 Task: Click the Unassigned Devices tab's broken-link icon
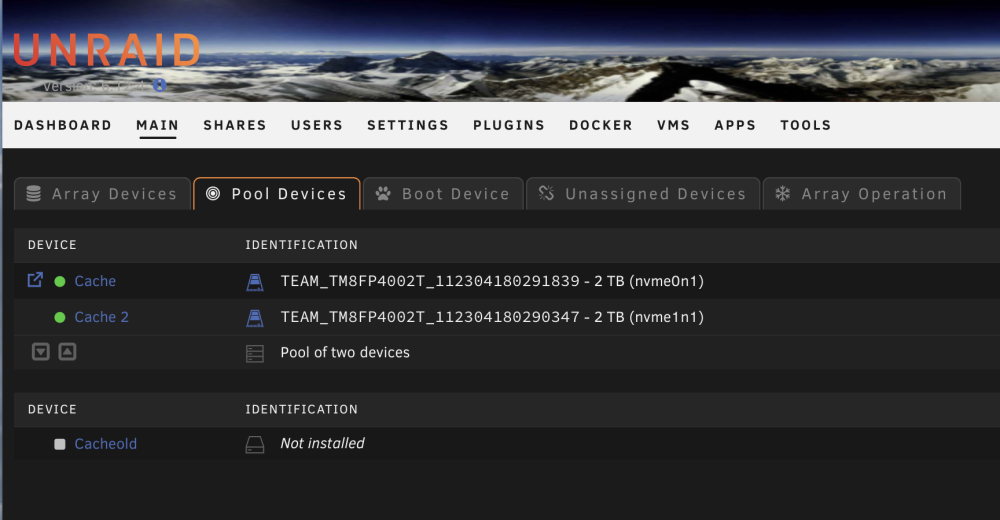[547, 193]
